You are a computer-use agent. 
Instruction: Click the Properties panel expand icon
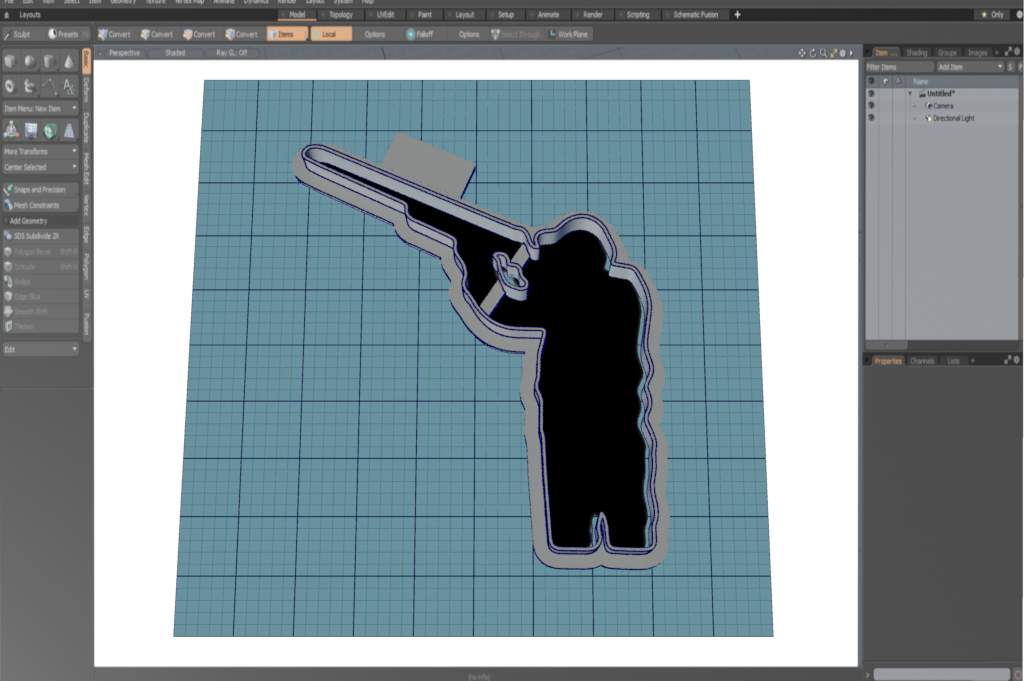pyautogui.click(x=1008, y=360)
